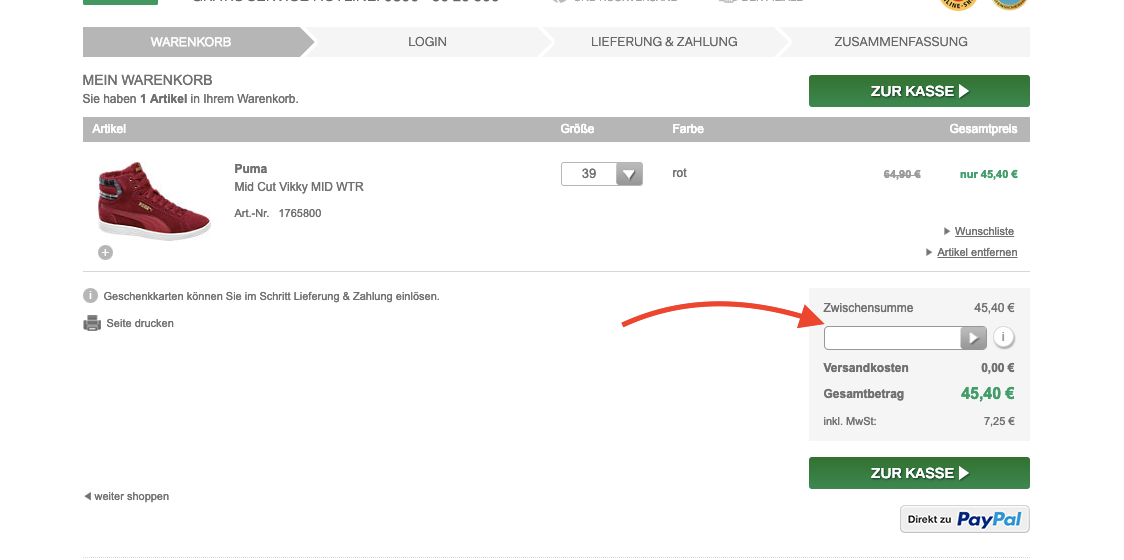Viewport: 1124px width, 560px height.
Task: Click the inkl. MwSt 7,25 € value
Action: (999, 421)
